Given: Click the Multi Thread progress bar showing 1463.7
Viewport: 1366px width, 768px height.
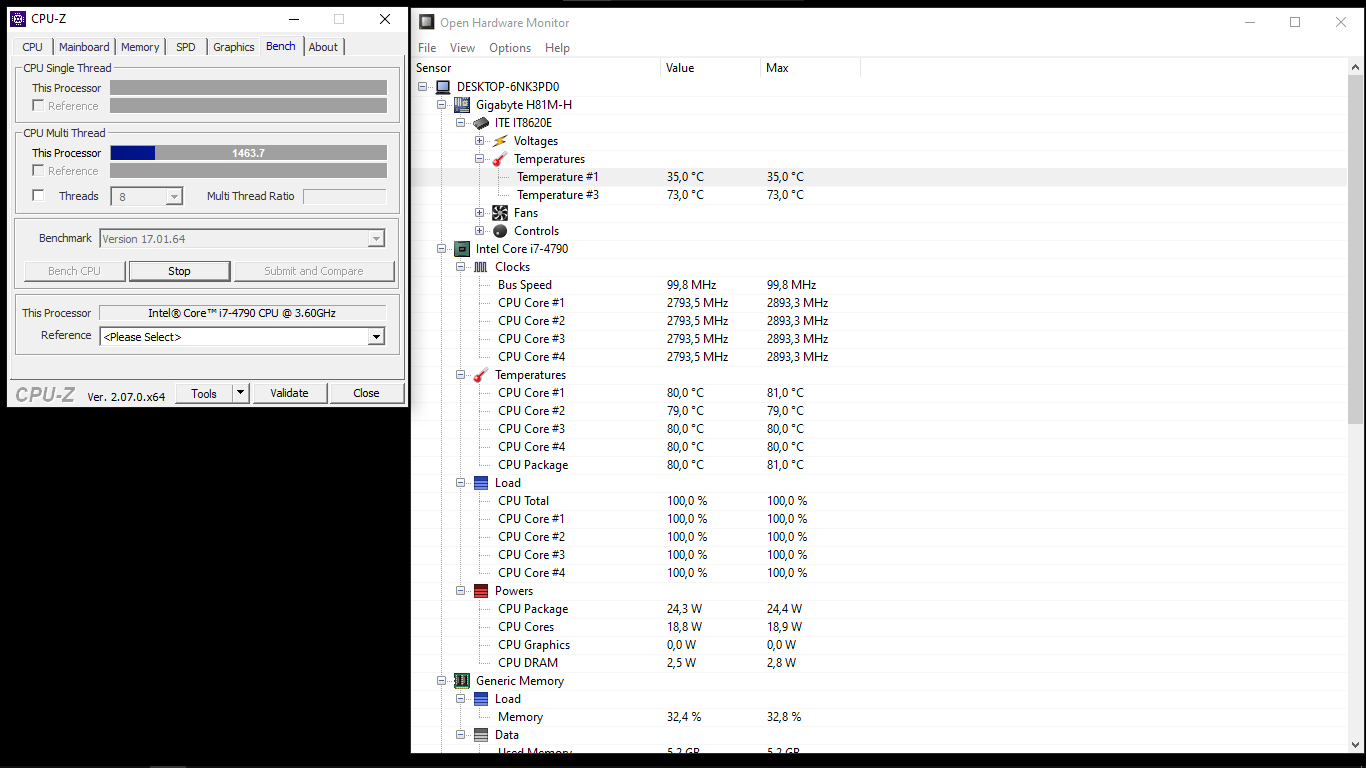Looking at the screenshot, I should pyautogui.click(x=248, y=153).
